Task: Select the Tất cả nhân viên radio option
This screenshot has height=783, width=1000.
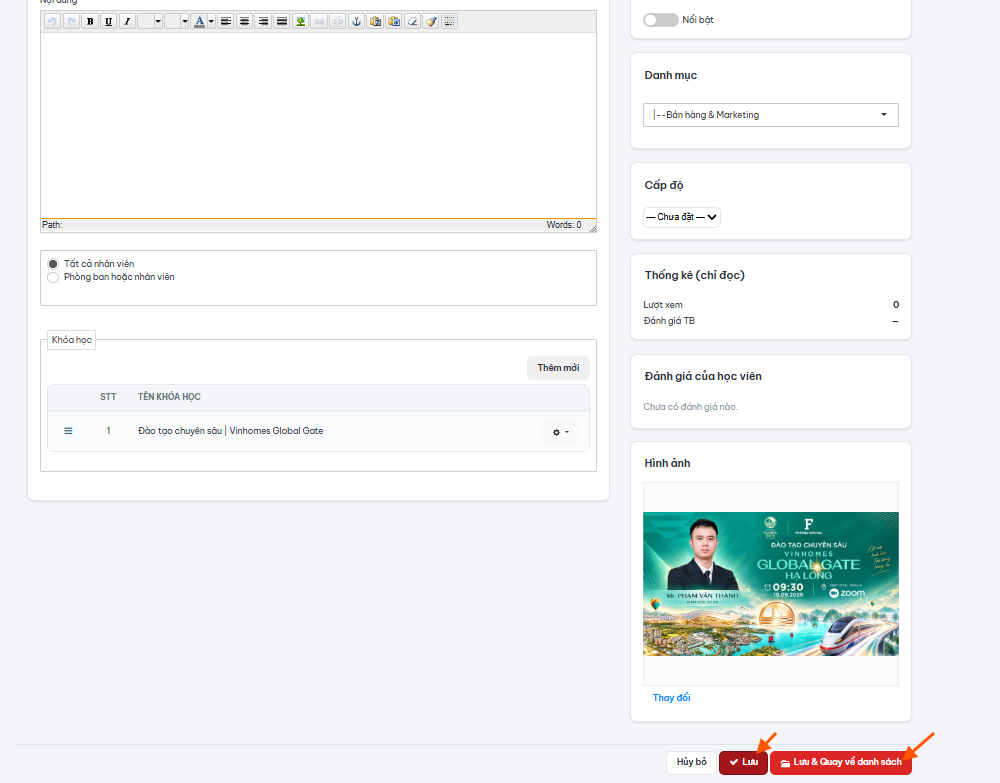Action: pyautogui.click(x=53, y=264)
